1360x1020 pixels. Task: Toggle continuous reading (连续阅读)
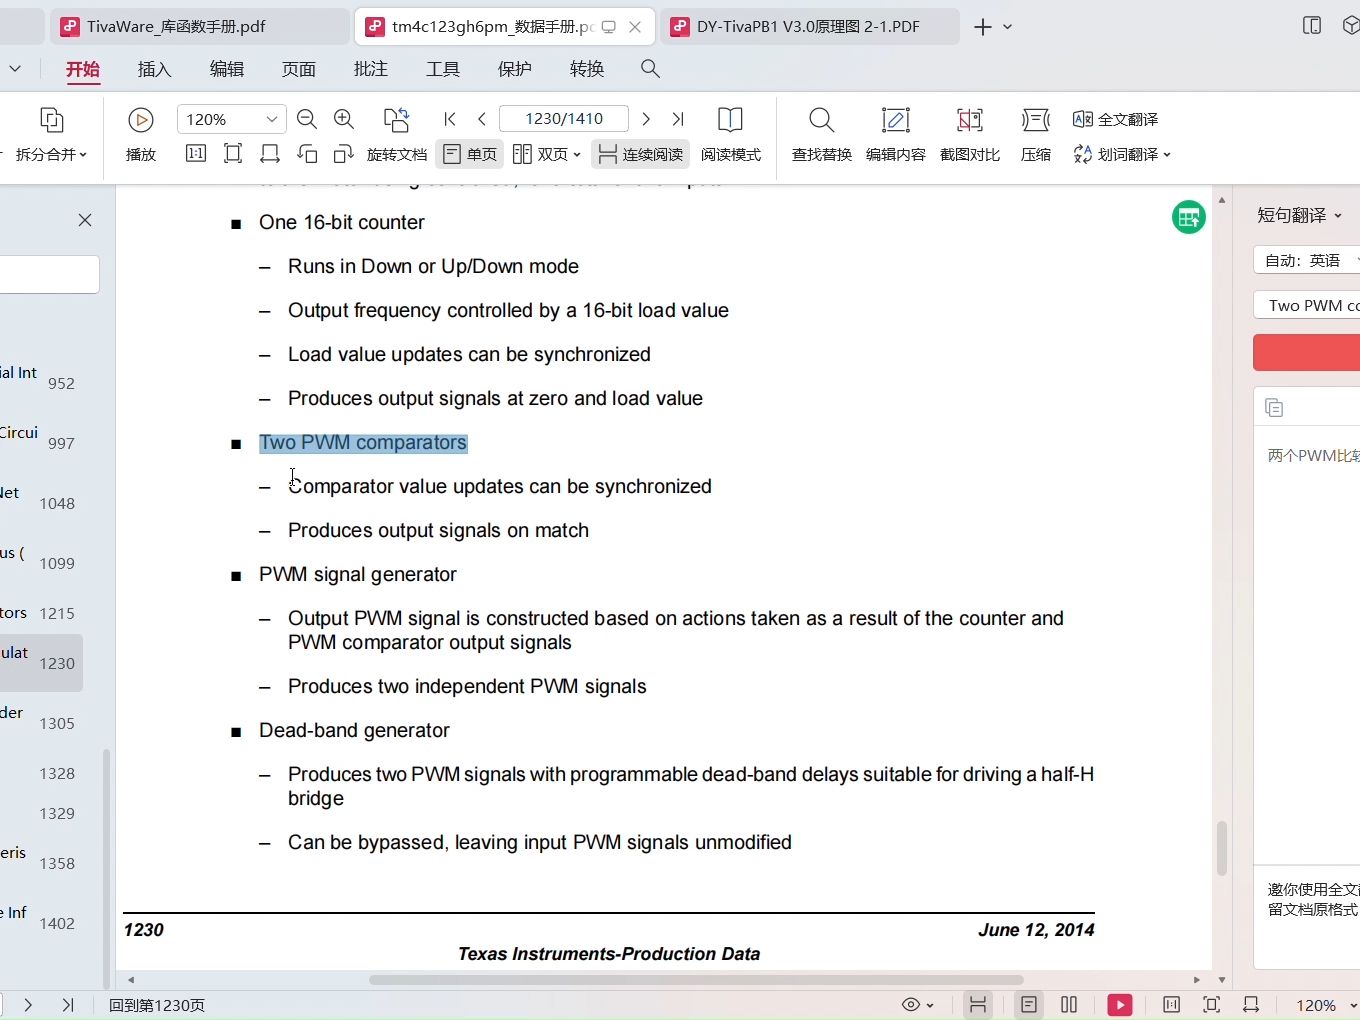coord(641,154)
